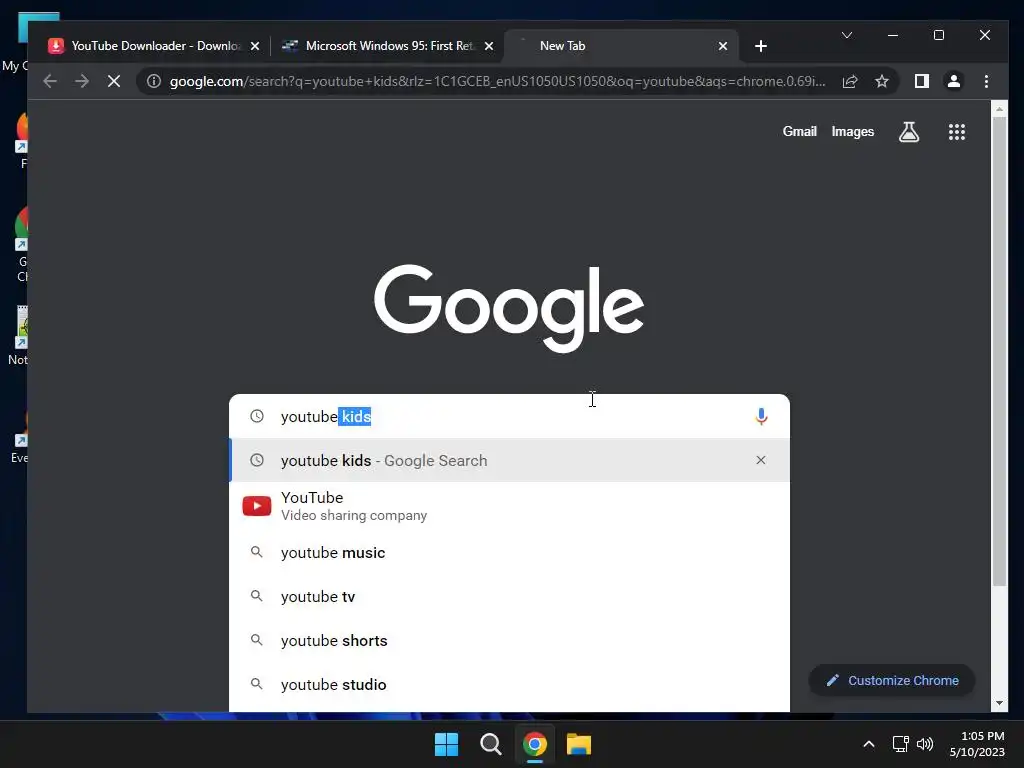This screenshot has height=768, width=1024.
Task: Open a new tab
Action: (x=761, y=46)
